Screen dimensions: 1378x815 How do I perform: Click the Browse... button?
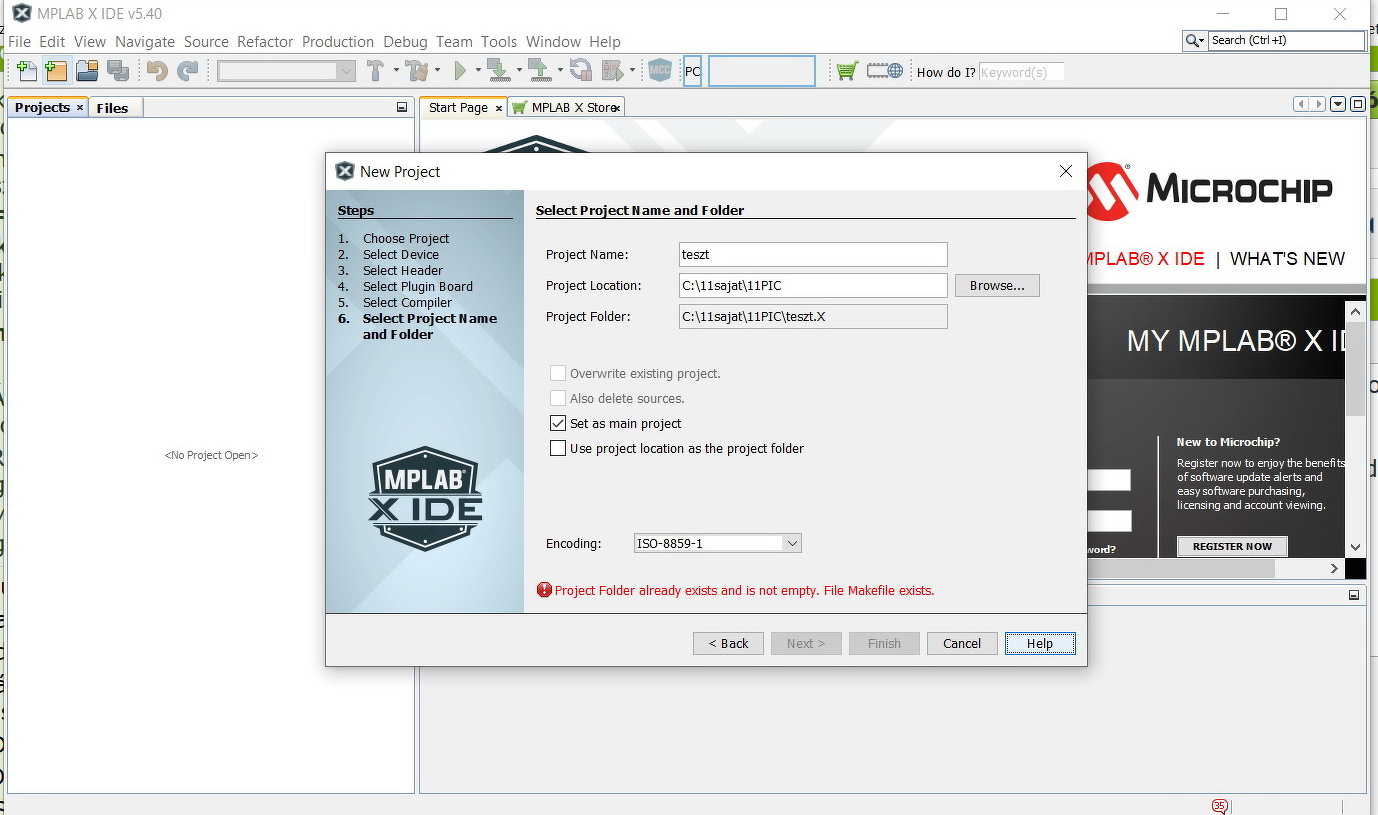(997, 286)
